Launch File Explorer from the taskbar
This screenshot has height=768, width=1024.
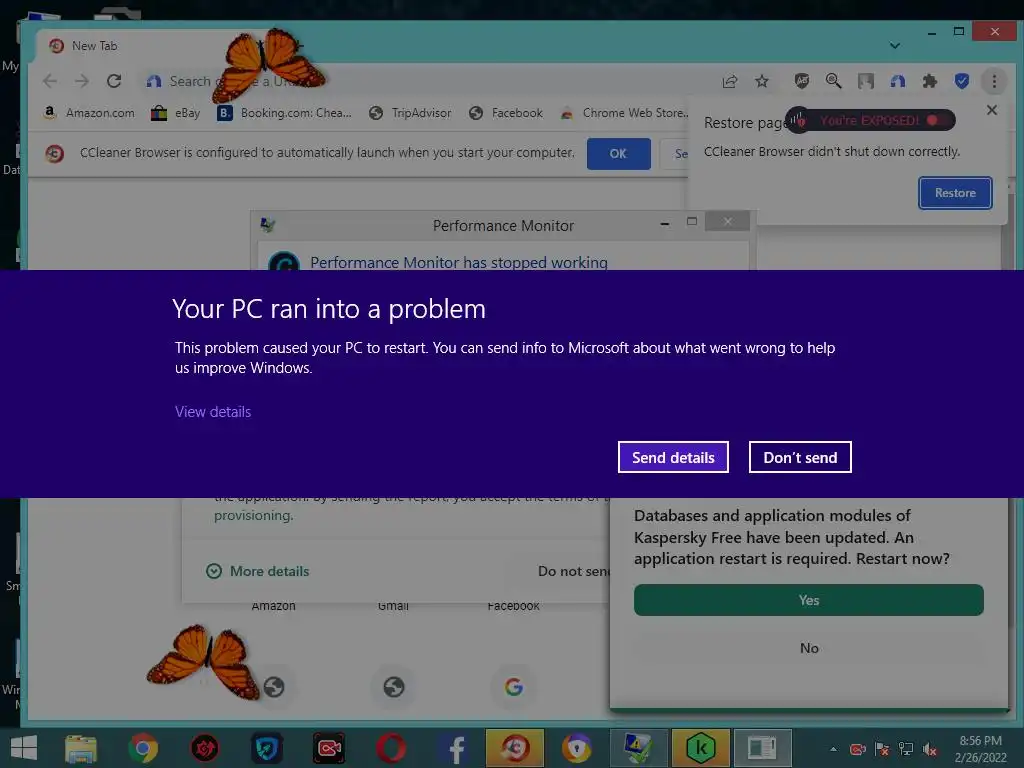[x=81, y=748]
